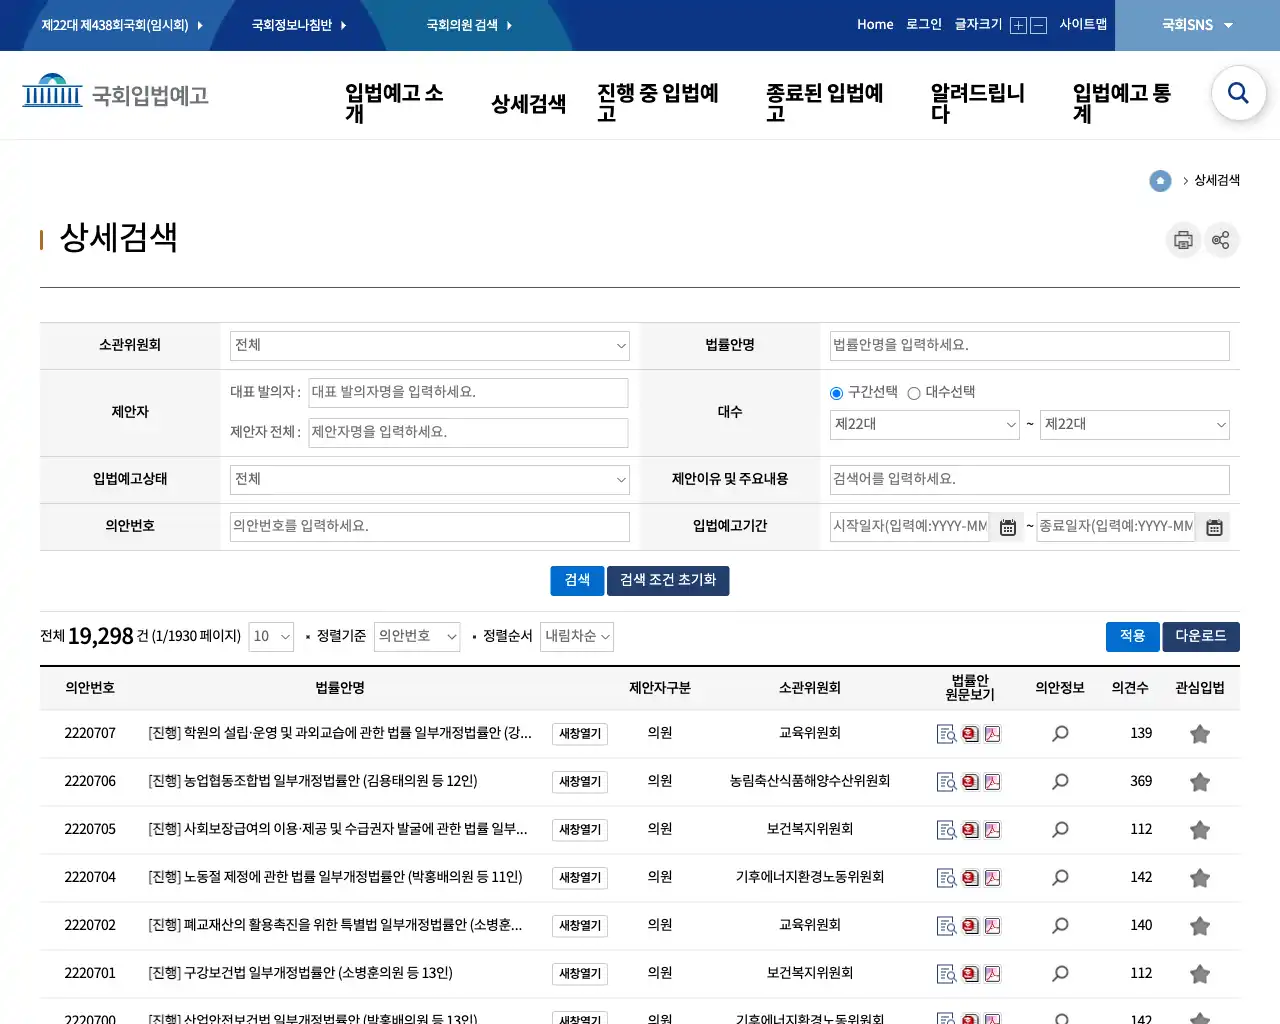
Task: Download HWP file for bill 2220704
Action: click(970, 878)
